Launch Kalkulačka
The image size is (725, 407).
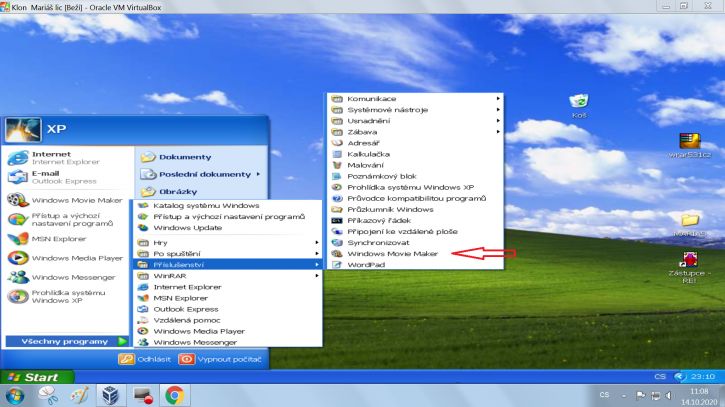415,154
